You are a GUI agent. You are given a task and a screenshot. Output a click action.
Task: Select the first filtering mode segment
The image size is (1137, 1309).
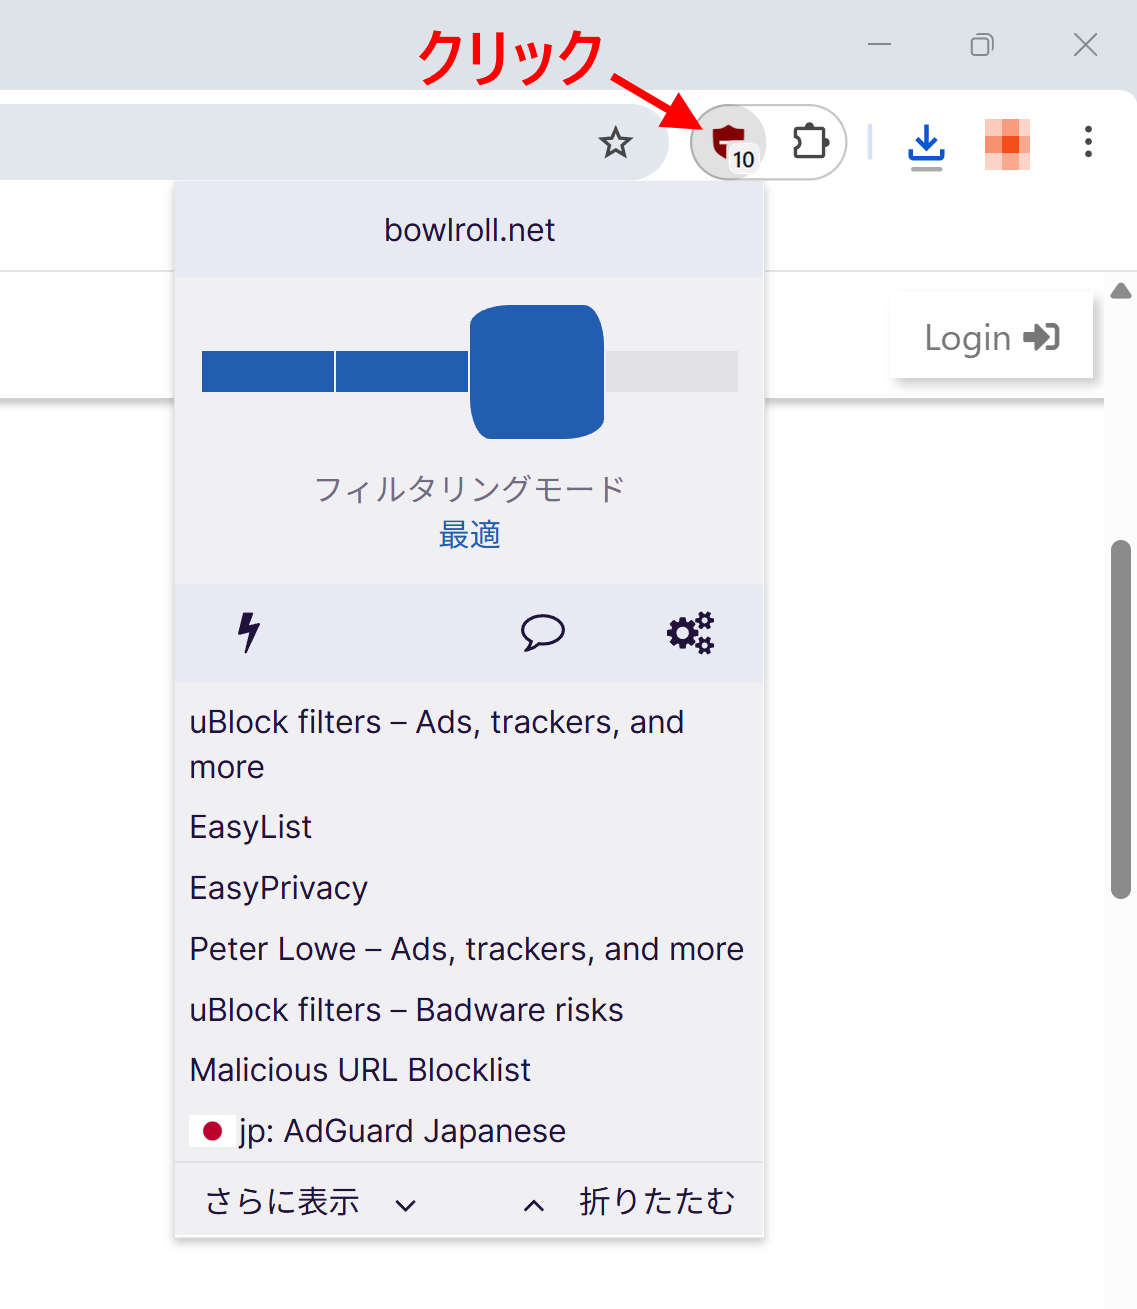pyautogui.click(x=268, y=371)
